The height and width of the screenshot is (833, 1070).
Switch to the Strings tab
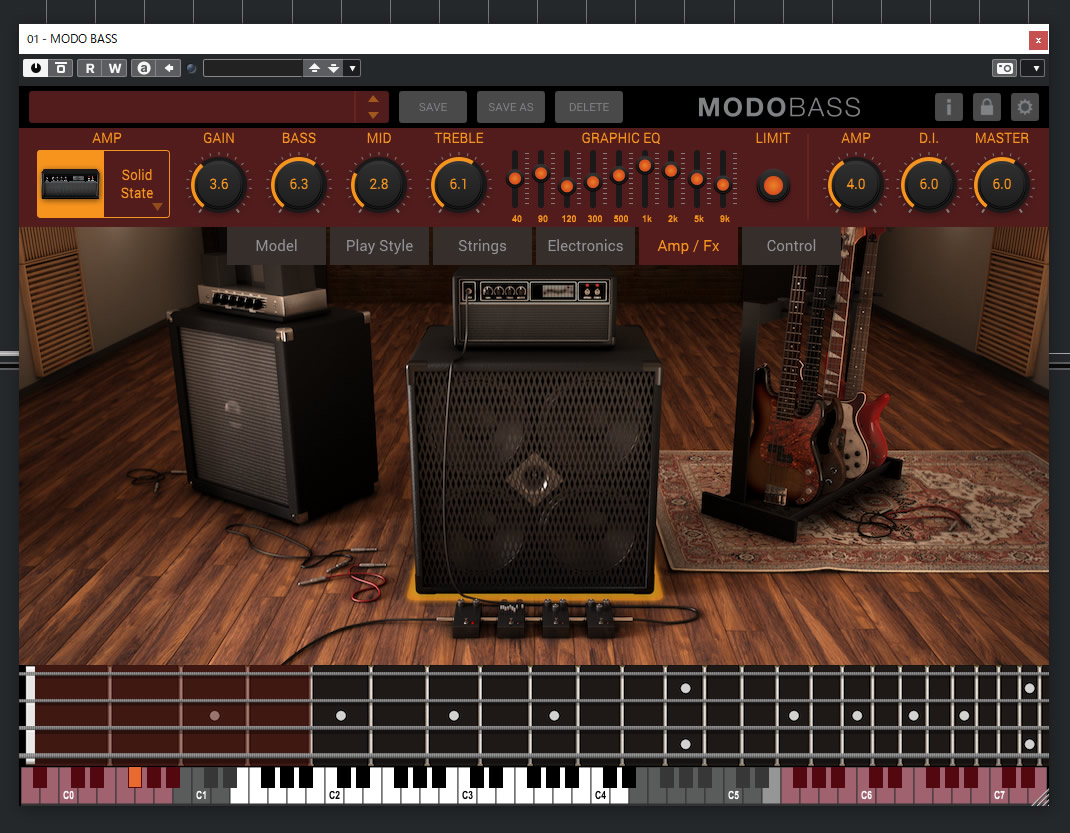482,246
